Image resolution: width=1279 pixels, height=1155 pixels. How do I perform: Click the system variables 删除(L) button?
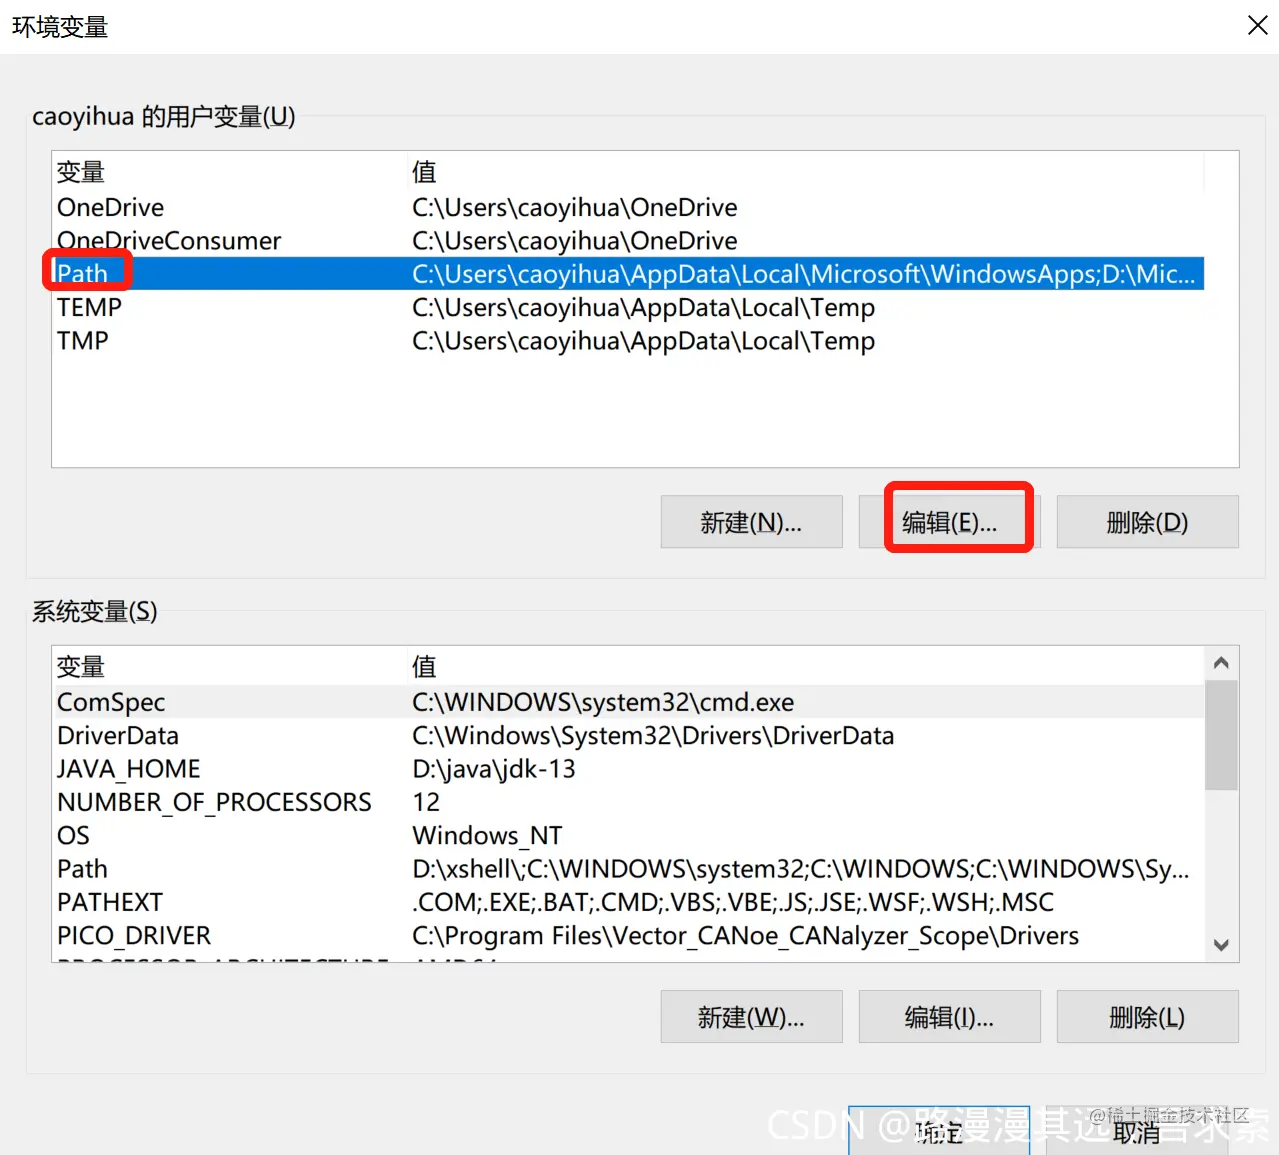tap(1147, 1017)
